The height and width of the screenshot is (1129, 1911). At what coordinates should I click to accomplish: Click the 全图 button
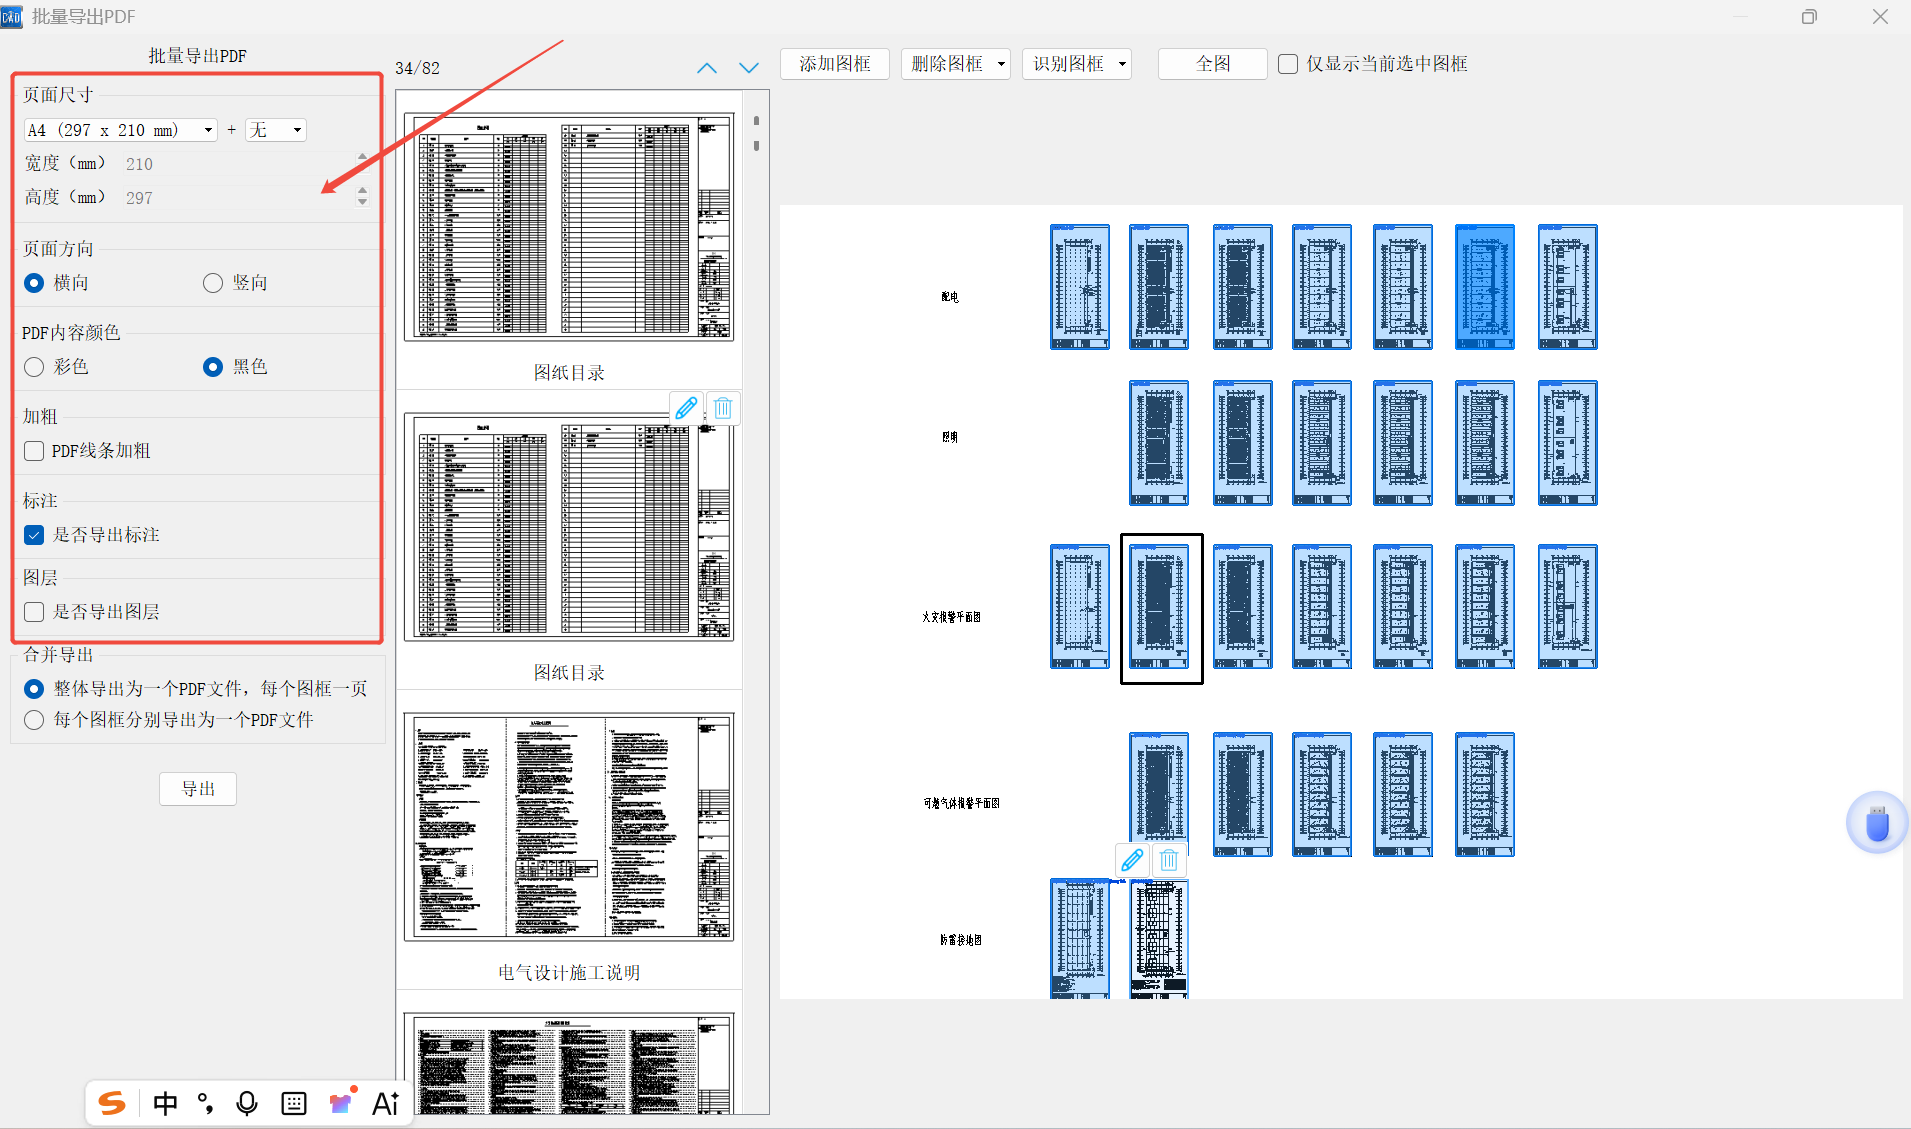point(1212,64)
